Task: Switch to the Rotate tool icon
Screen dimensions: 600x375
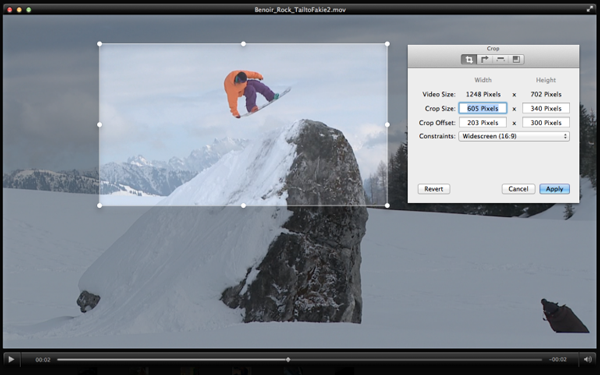Action: (x=484, y=59)
